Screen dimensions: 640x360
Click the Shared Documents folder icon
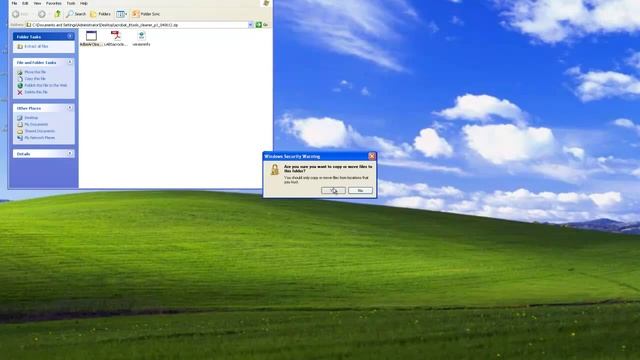click(x=20, y=131)
